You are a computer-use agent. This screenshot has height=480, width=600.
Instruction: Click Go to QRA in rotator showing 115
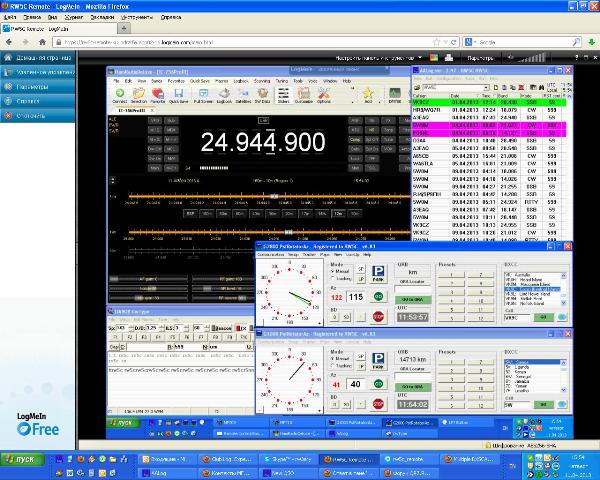tap(412, 300)
